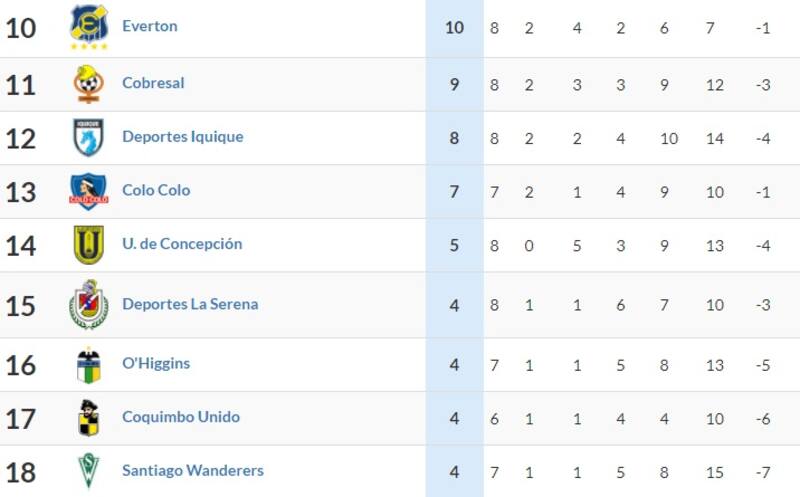Go to the O'Higgins team page
The width and height of the screenshot is (800, 497).
[x=156, y=363]
